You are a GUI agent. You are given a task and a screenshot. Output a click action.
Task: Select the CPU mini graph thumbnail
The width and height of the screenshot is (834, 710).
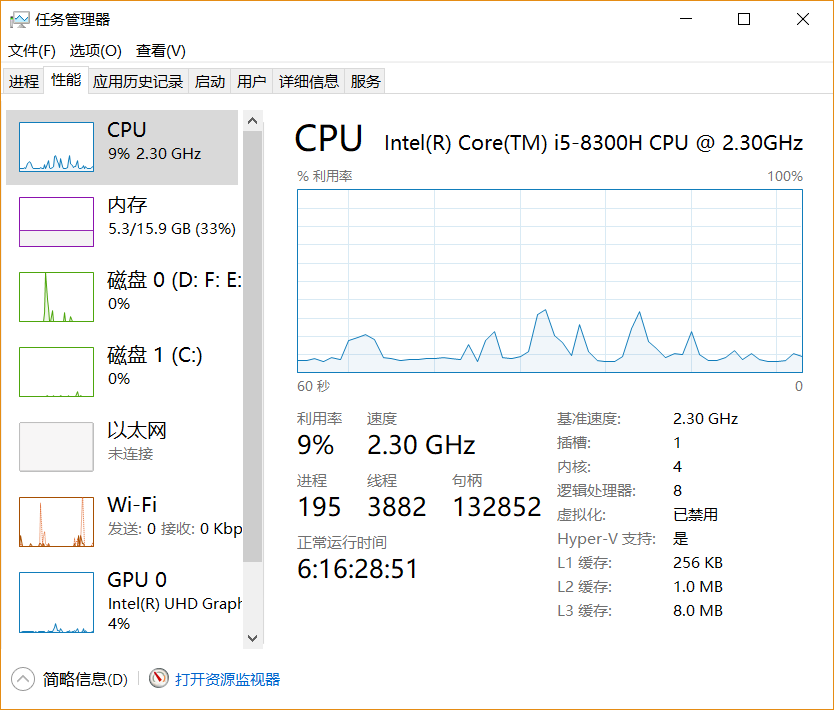pos(56,147)
